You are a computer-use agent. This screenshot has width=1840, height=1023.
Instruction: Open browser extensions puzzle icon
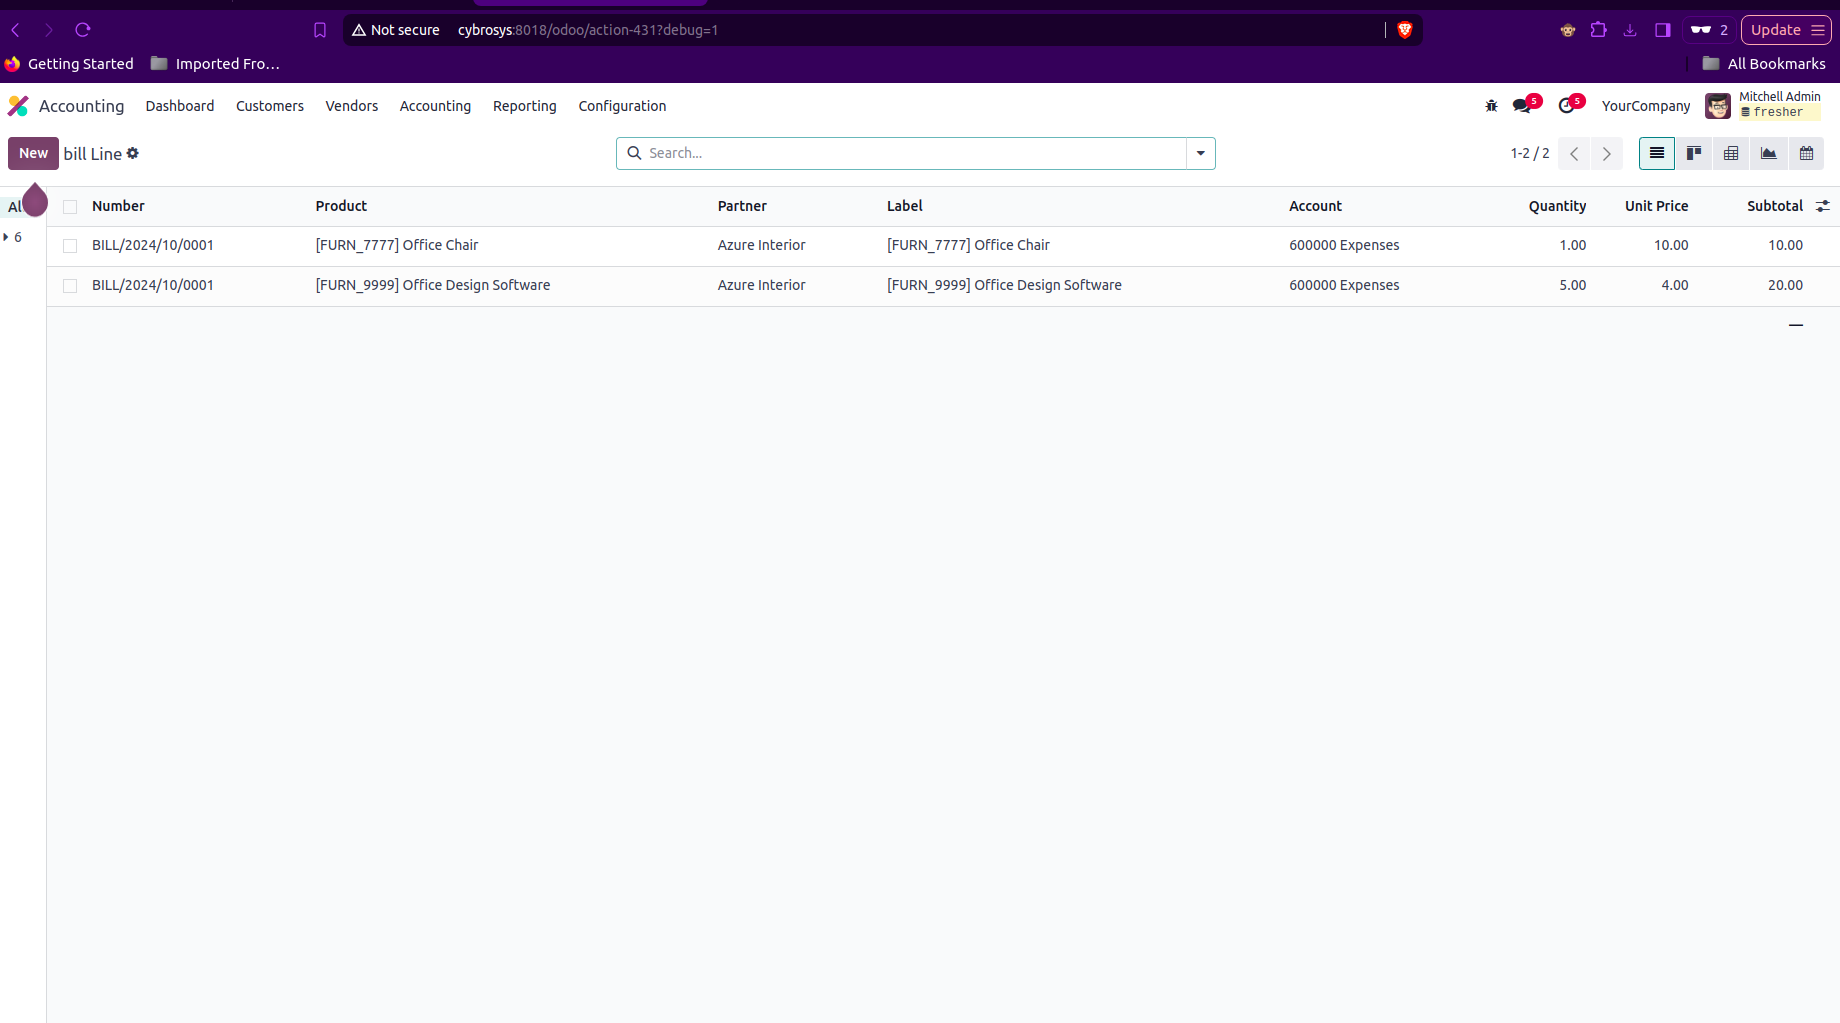pos(1599,30)
